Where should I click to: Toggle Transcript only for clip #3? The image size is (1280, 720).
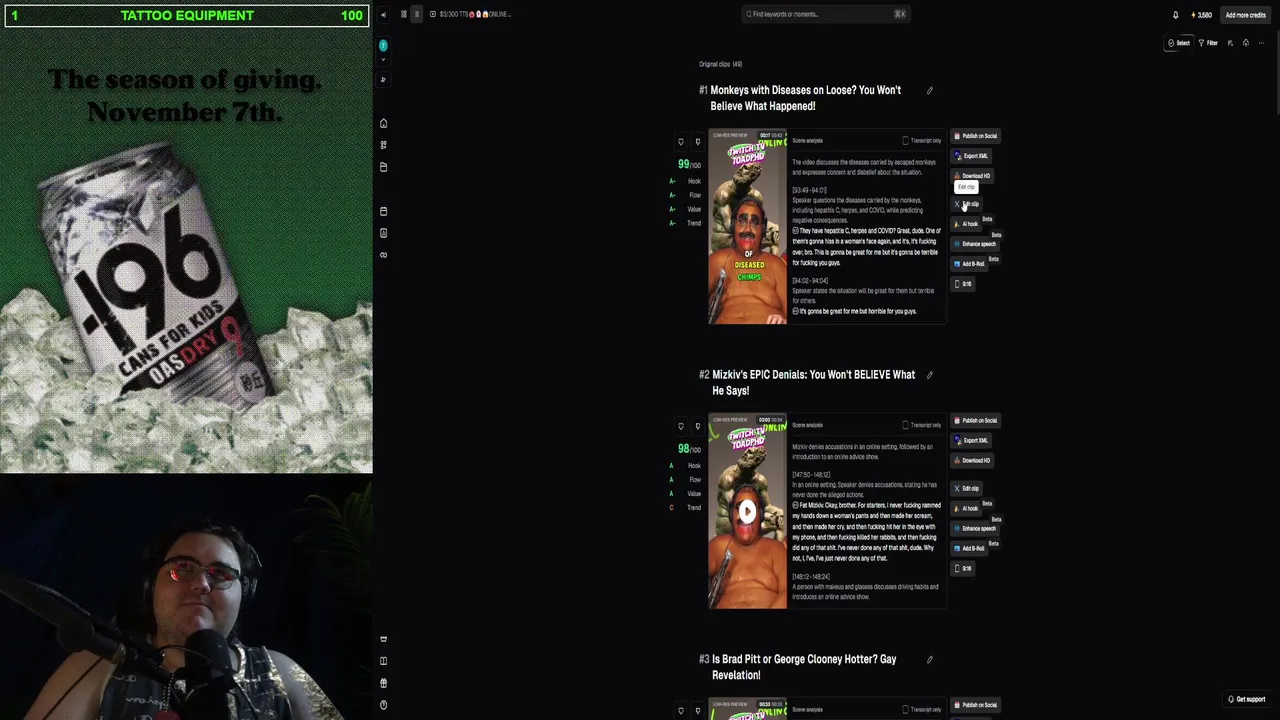coord(922,710)
